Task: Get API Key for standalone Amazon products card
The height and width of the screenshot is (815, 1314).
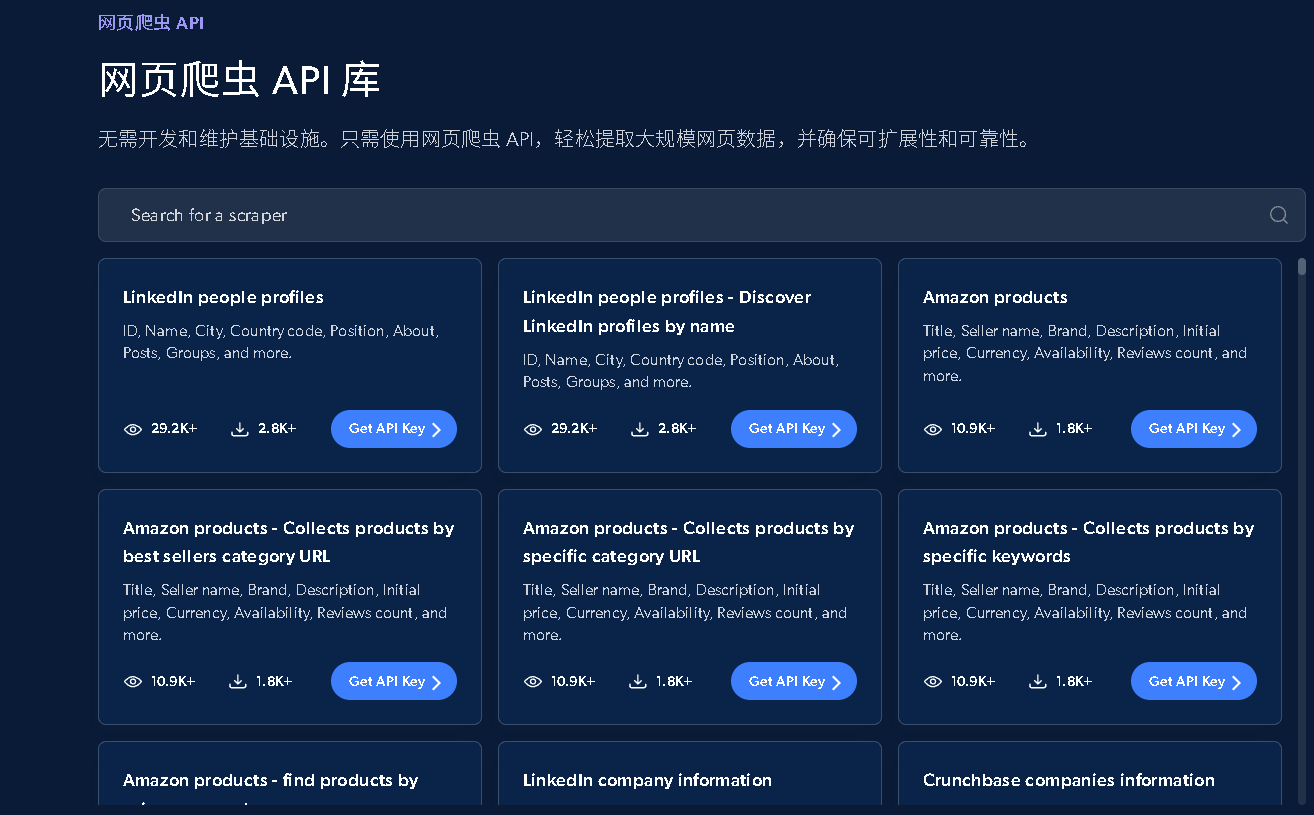Action: pyautogui.click(x=1194, y=429)
